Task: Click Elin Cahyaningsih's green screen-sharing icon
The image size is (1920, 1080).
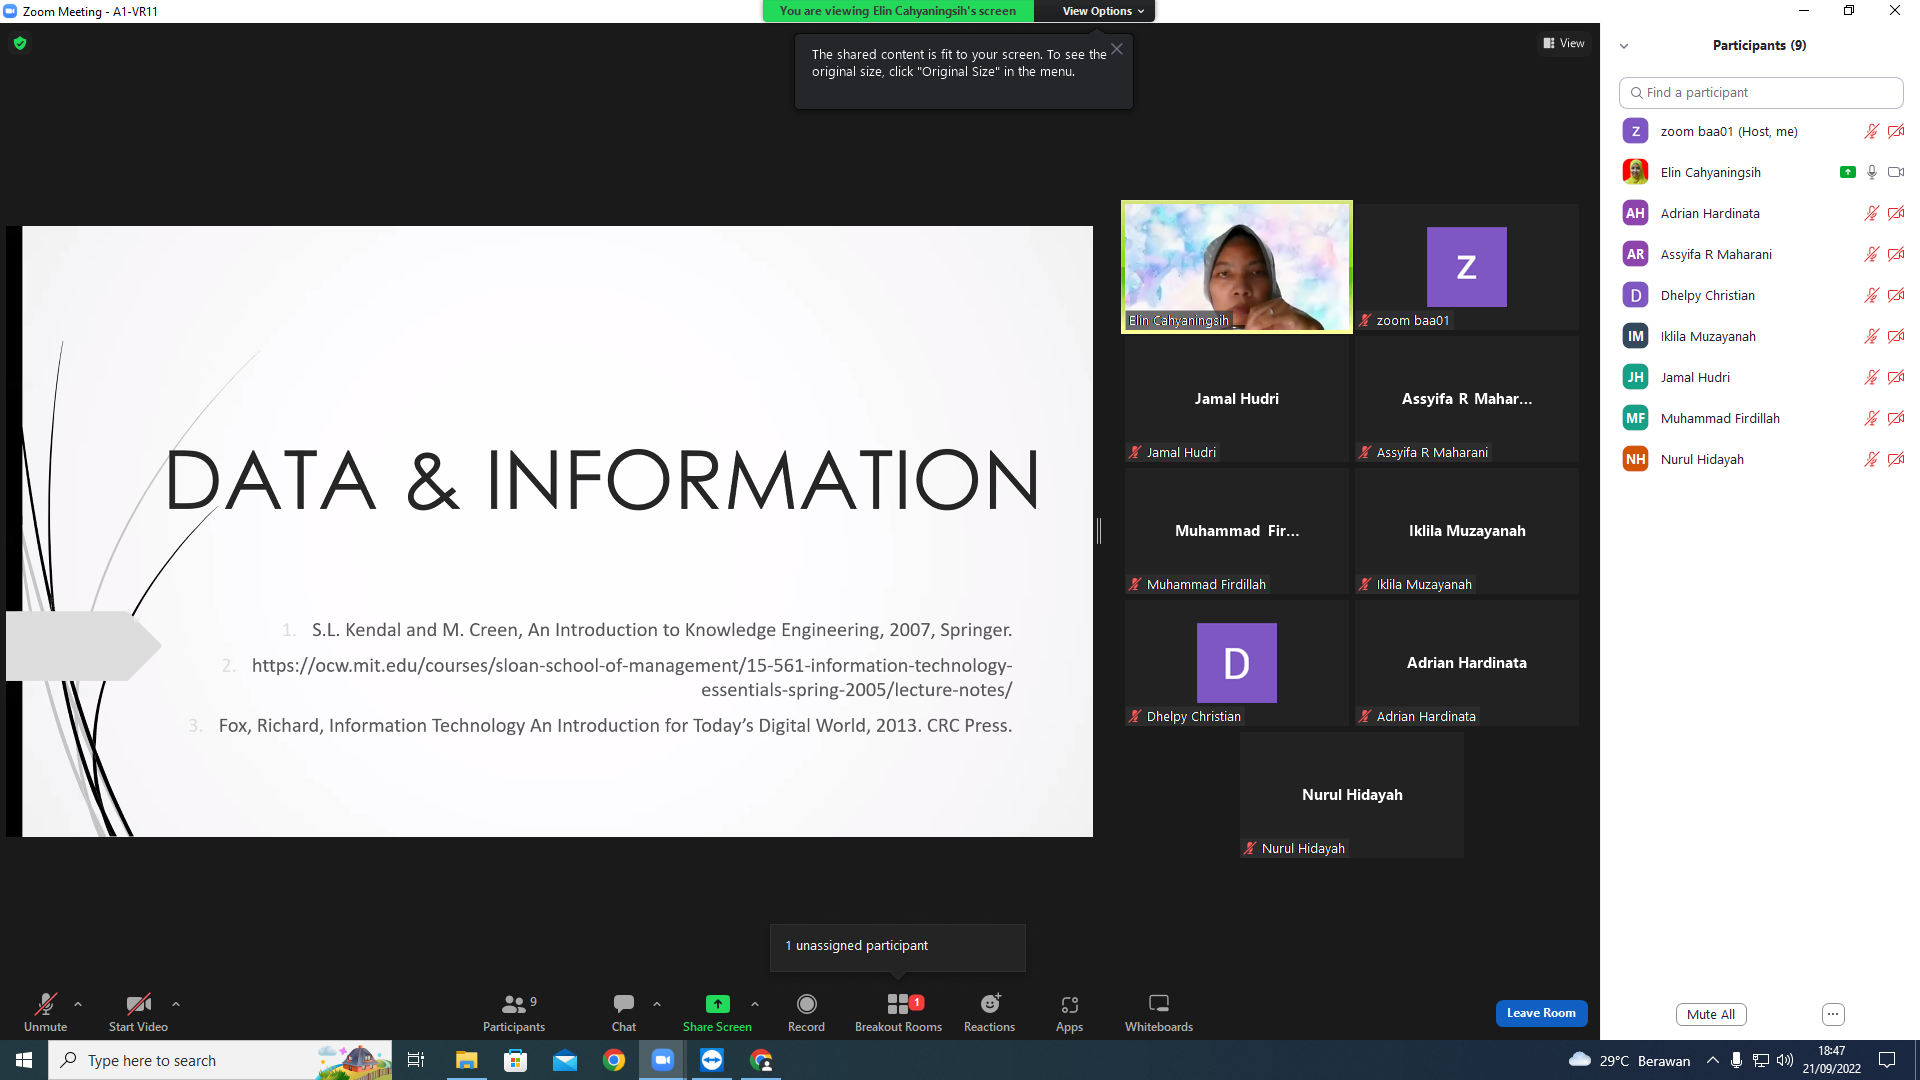Action: point(1847,172)
